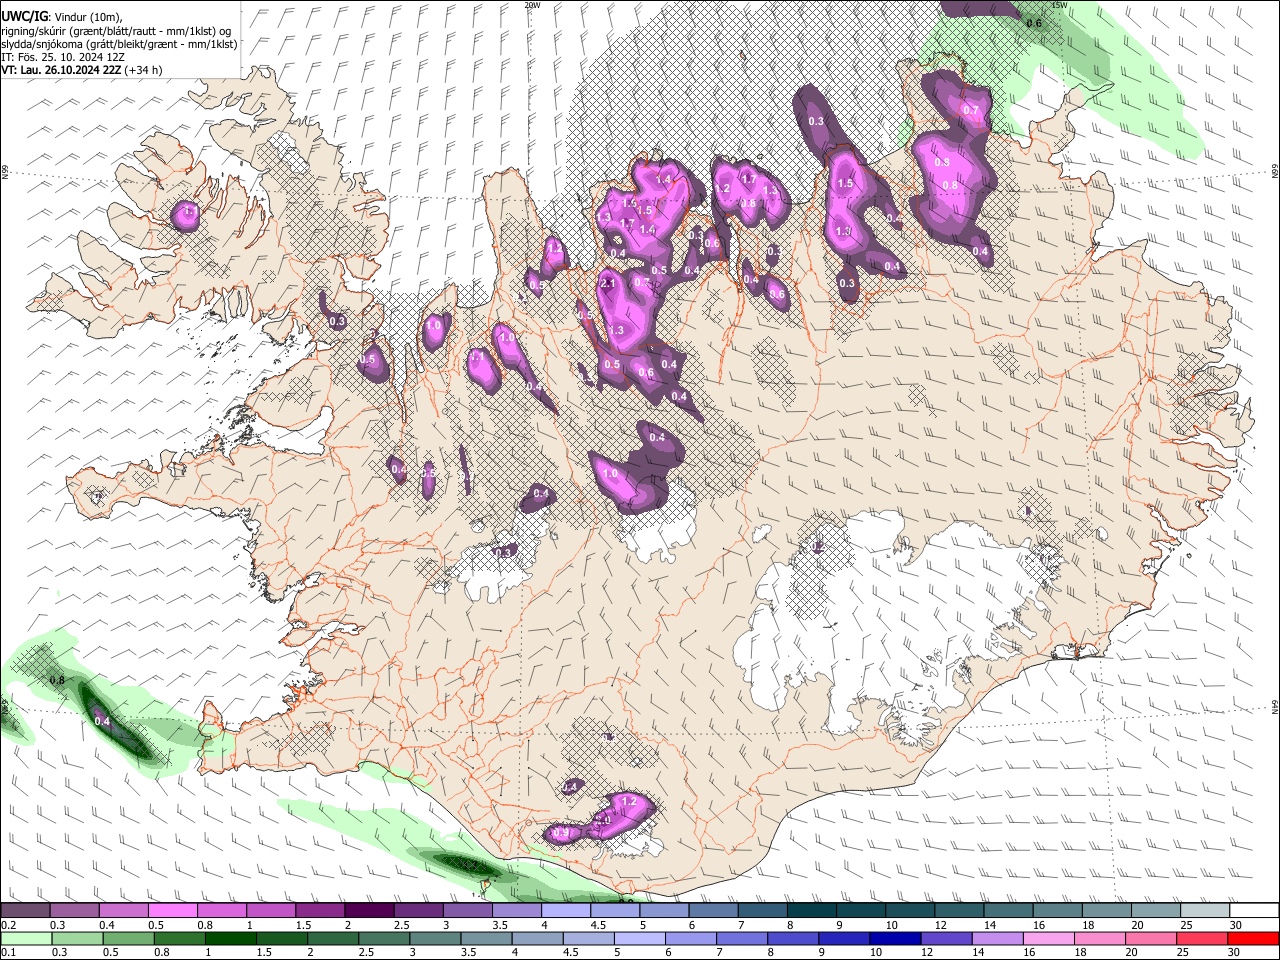Click the rain legend swatch labeled 2.5

coord(383,938)
